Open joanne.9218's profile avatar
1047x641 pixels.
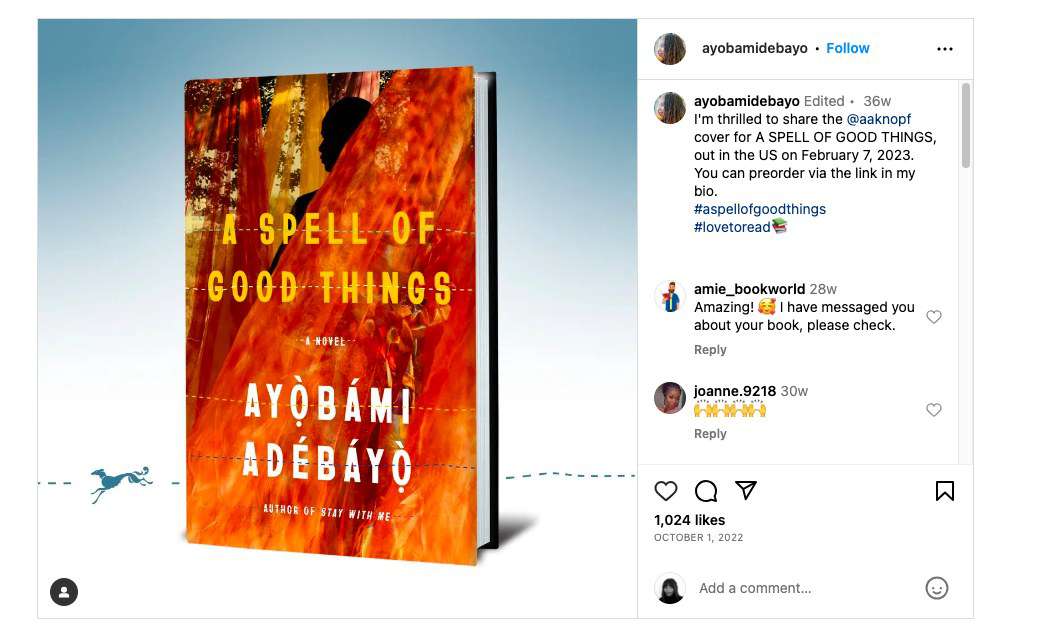[x=670, y=398]
